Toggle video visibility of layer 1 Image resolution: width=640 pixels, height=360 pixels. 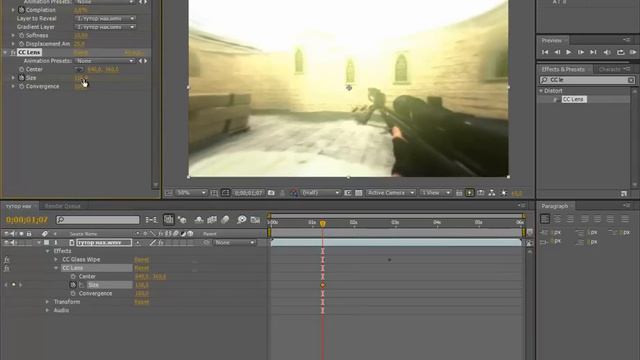[x=7, y=242]
